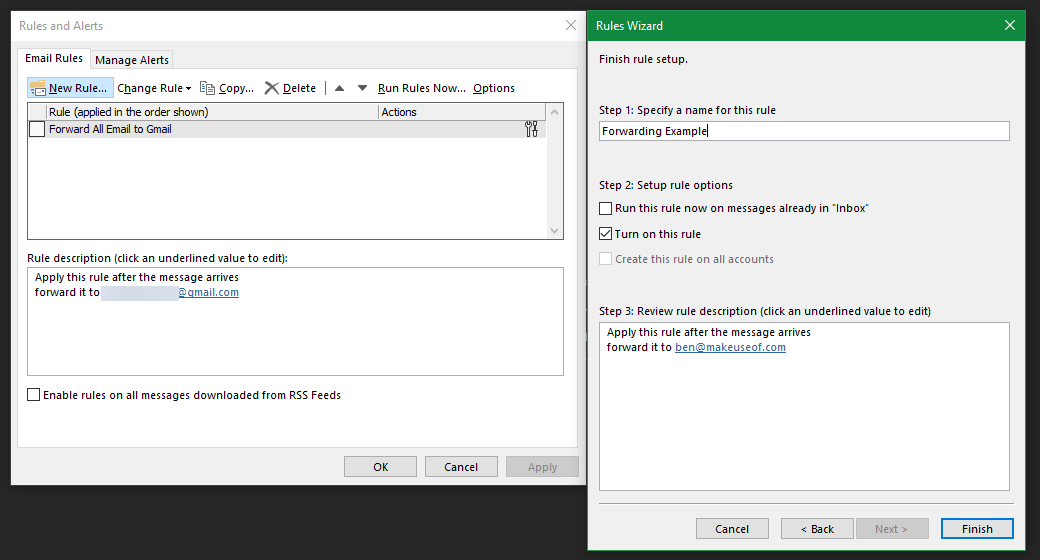This screenshot has height=560, width=1040.
Task: Check Run this rule now on Inbox messages
Action: coord(606,209)
